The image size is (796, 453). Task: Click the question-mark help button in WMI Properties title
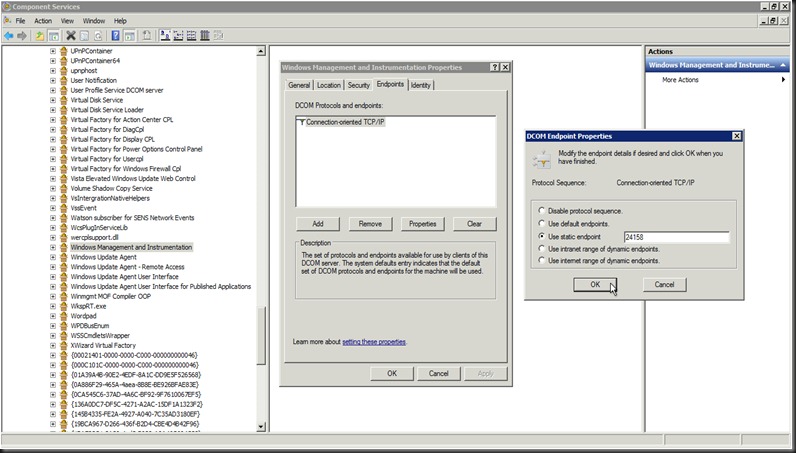tap(495, 68)
